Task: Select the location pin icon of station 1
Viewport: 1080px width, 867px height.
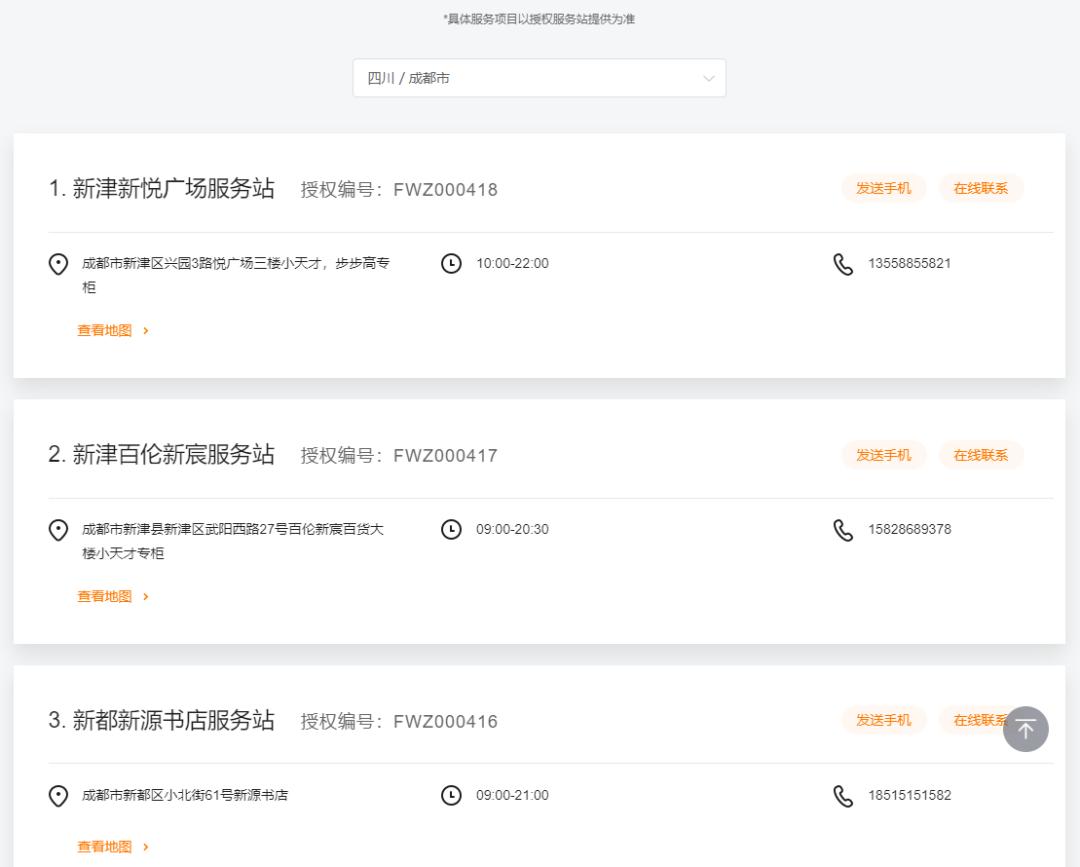Action: 58,263
